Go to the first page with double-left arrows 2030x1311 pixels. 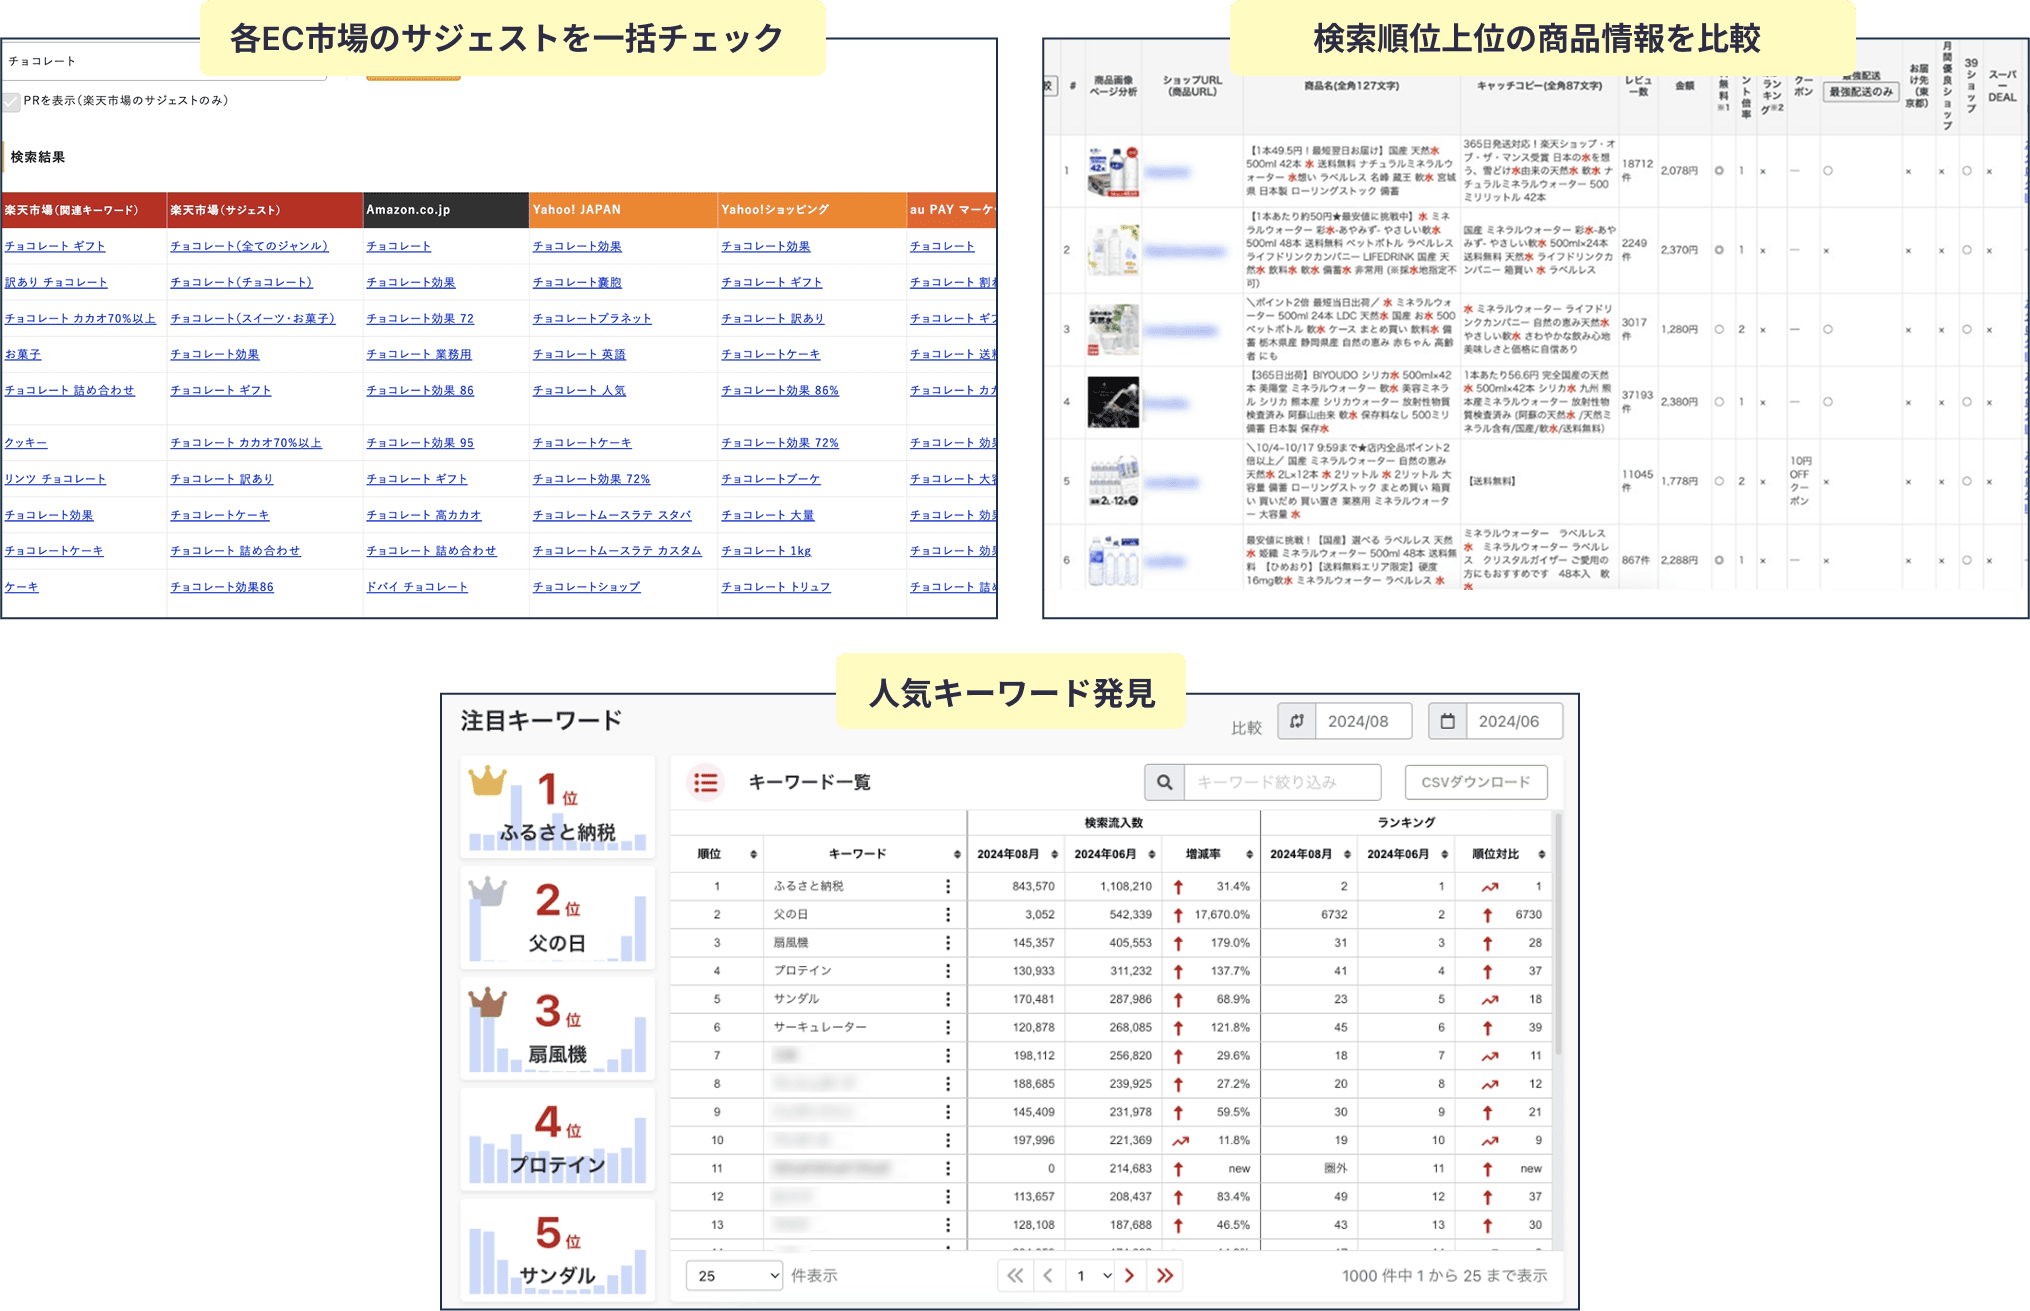pos(1015,1275)
